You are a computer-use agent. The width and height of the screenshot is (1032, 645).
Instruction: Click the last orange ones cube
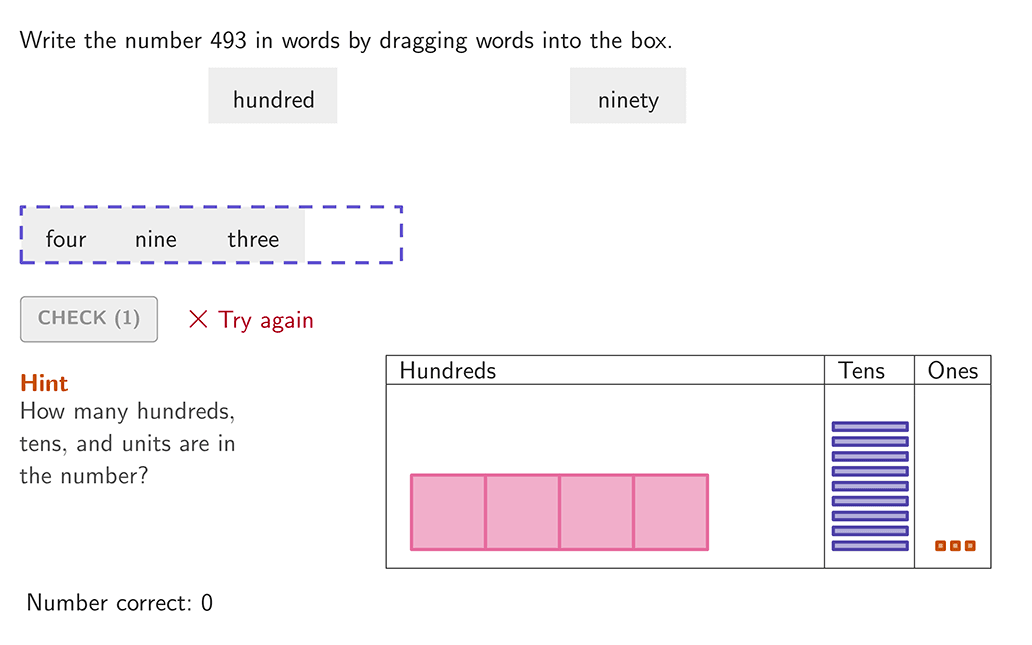click(970, 546)
